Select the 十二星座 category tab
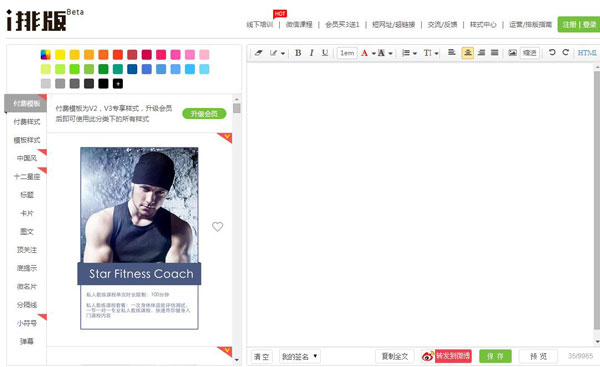The width and height of the screenshot is (600, 367). 27,176
